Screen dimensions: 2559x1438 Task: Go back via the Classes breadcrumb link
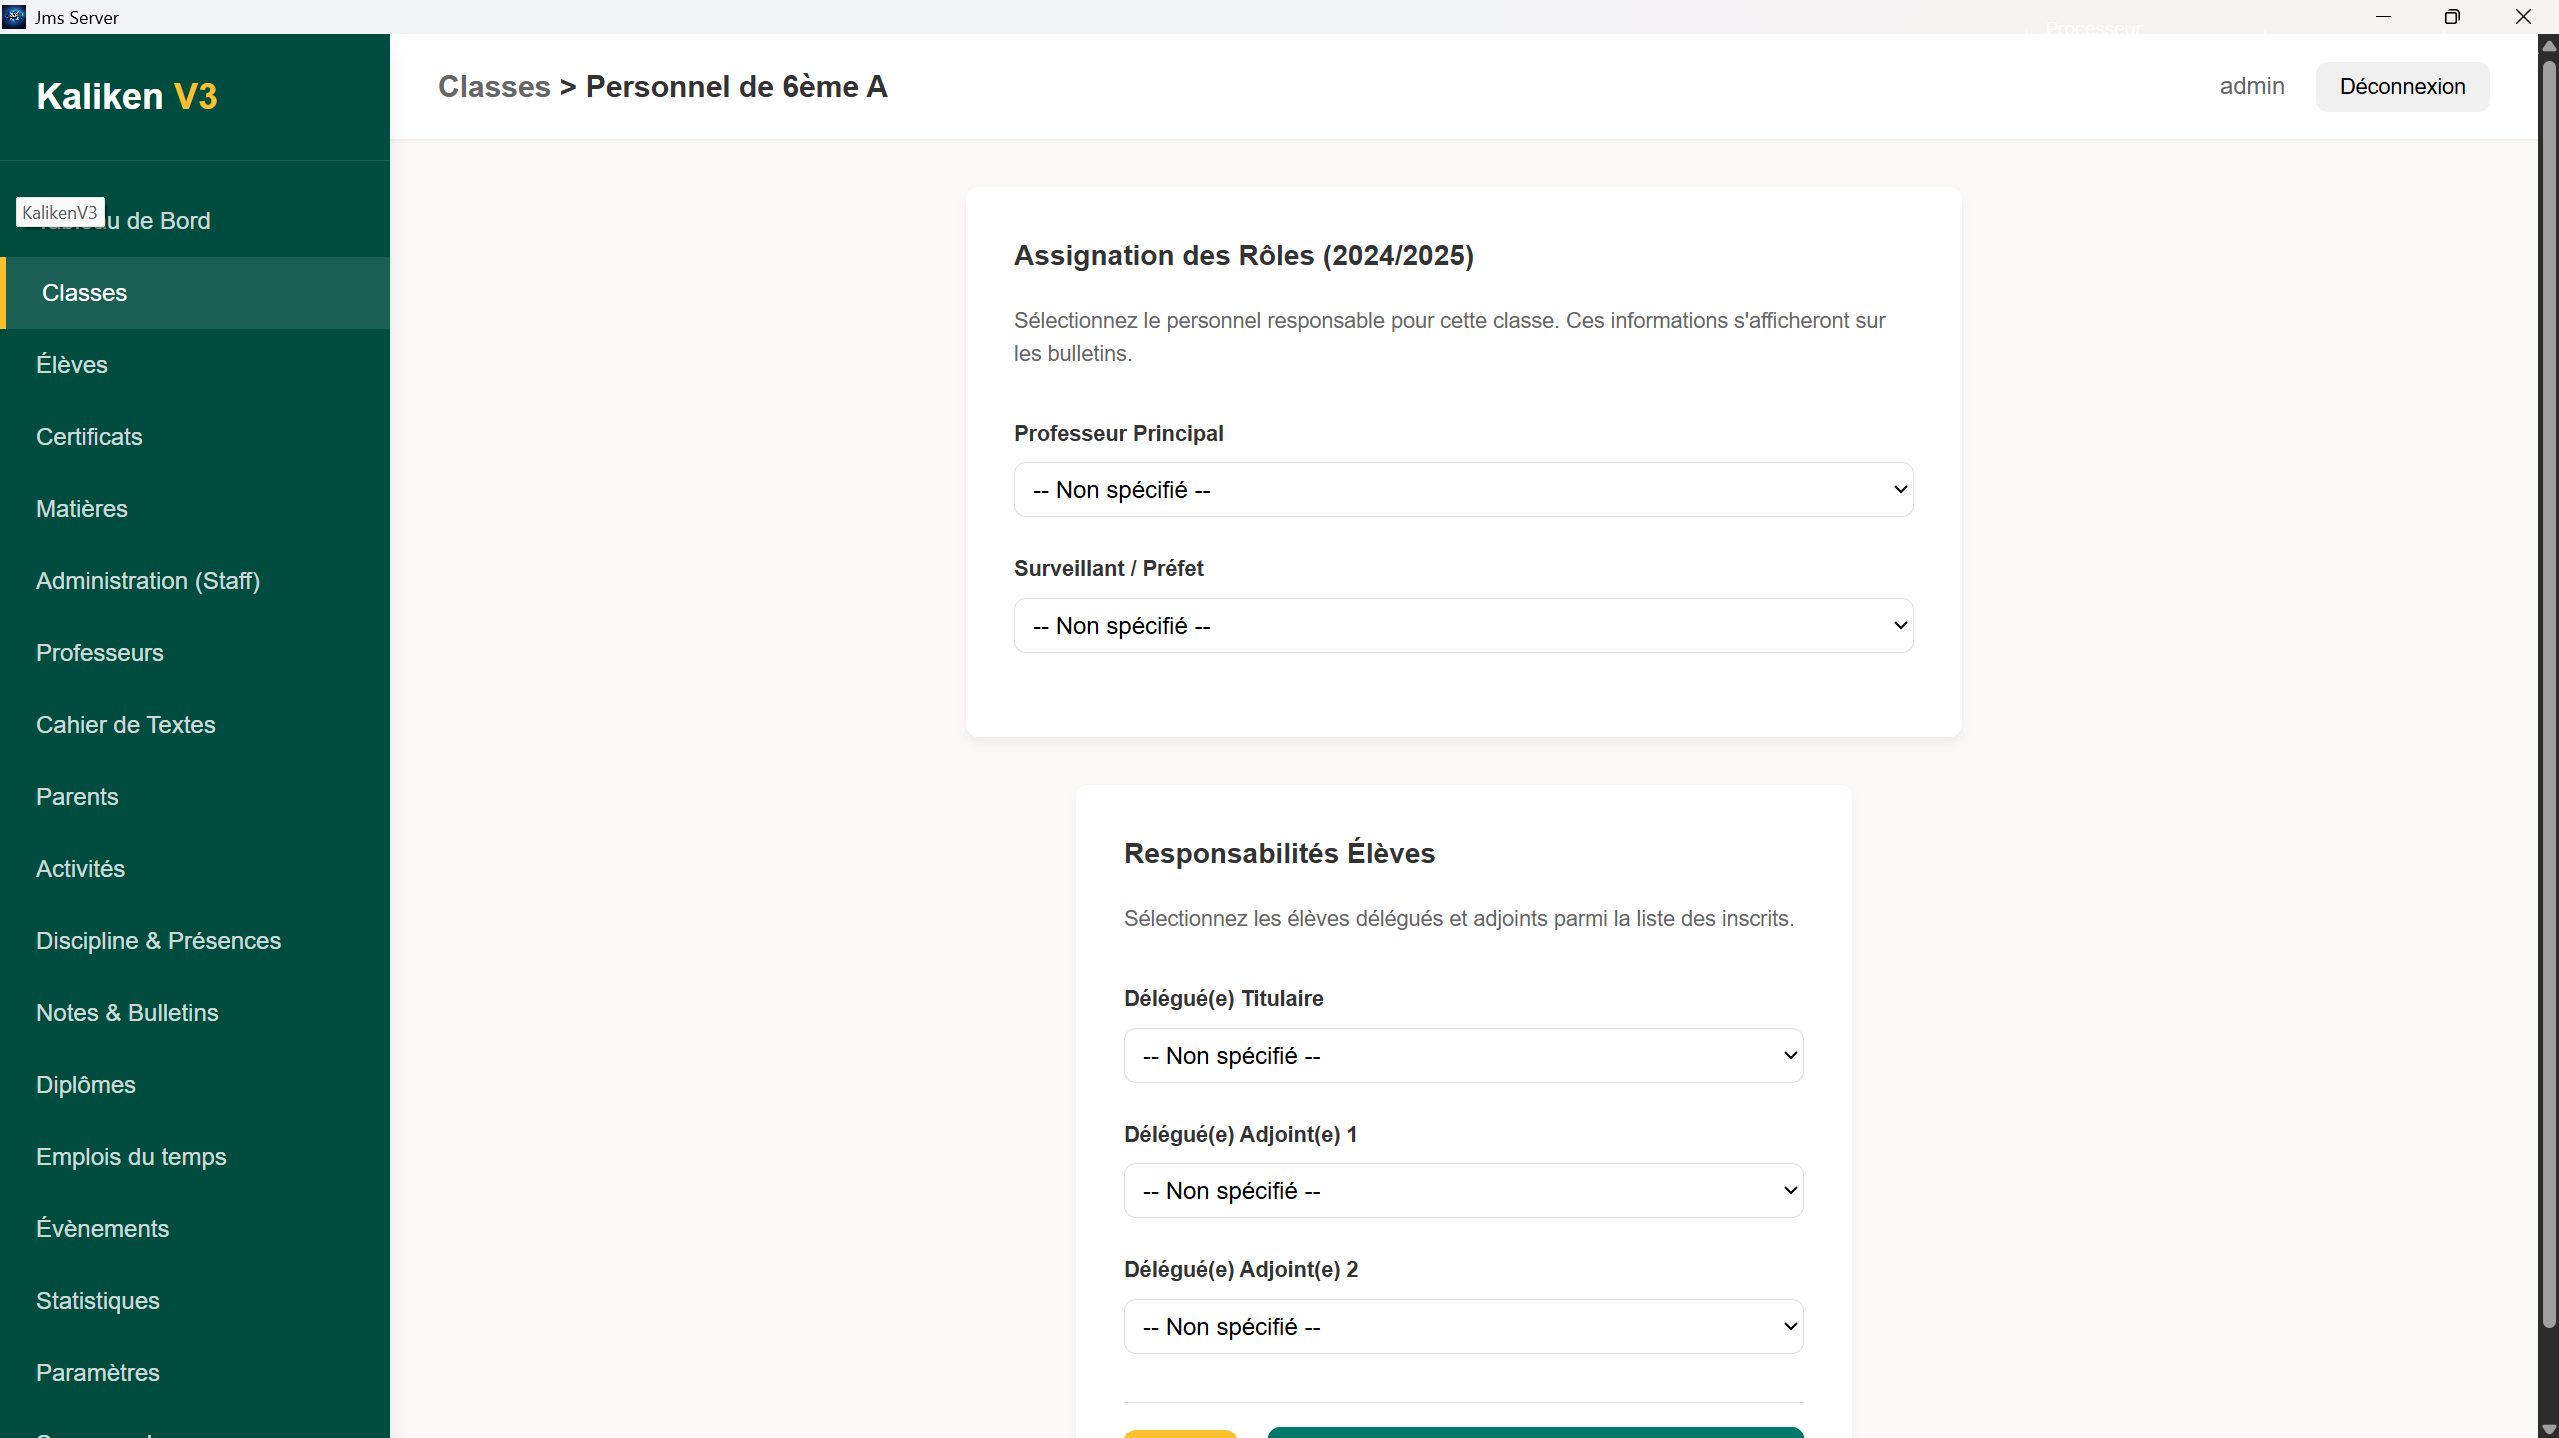[494, 87]
